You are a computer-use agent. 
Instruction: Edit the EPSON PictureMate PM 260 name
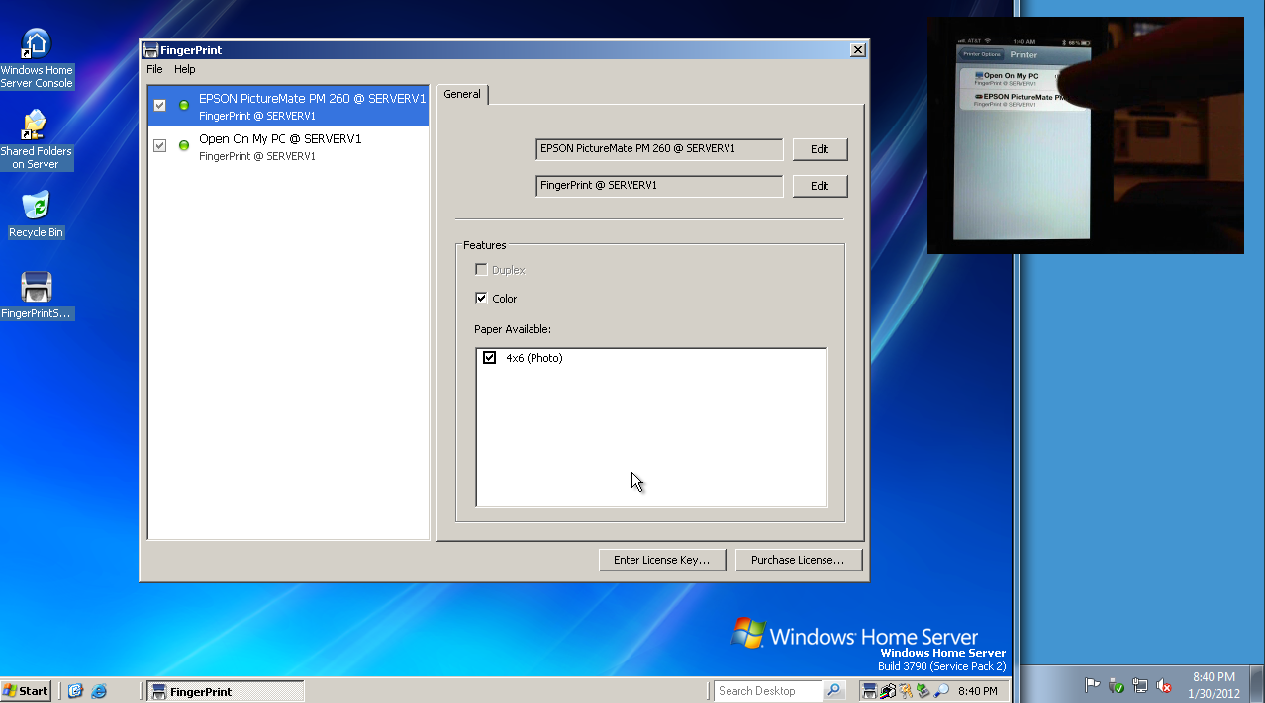820,149
